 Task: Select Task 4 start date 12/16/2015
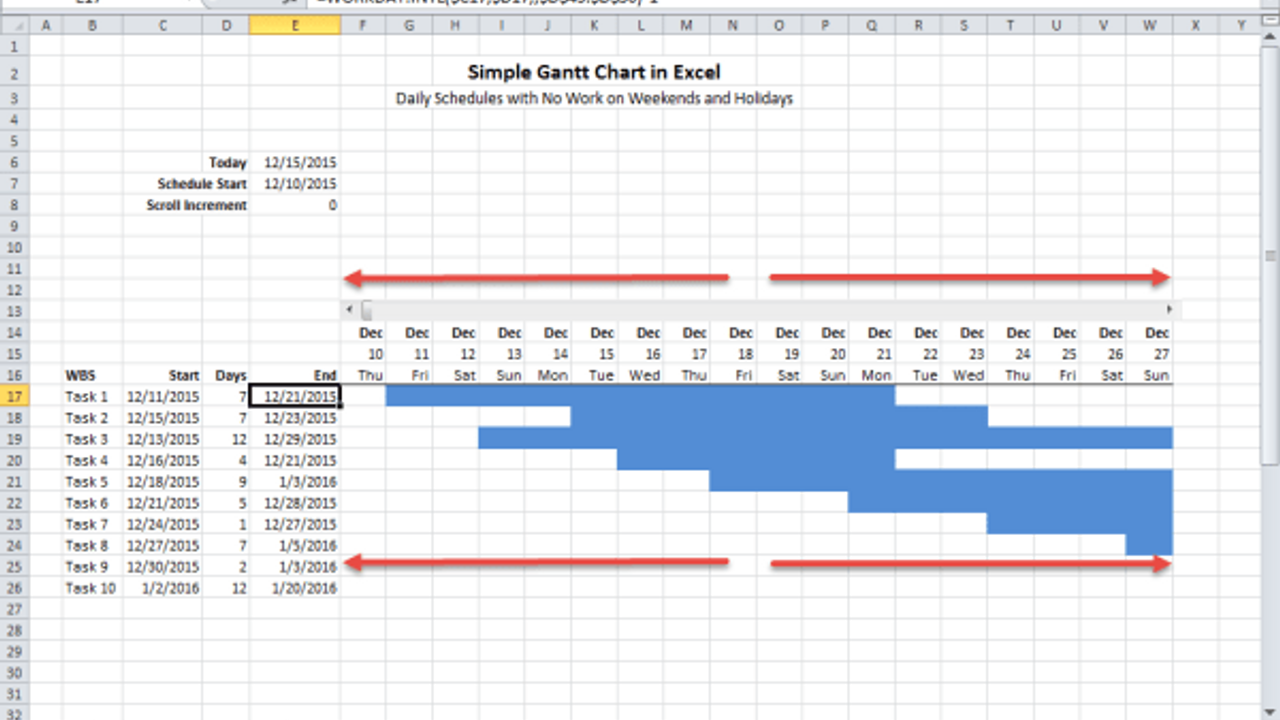point(162,460)
